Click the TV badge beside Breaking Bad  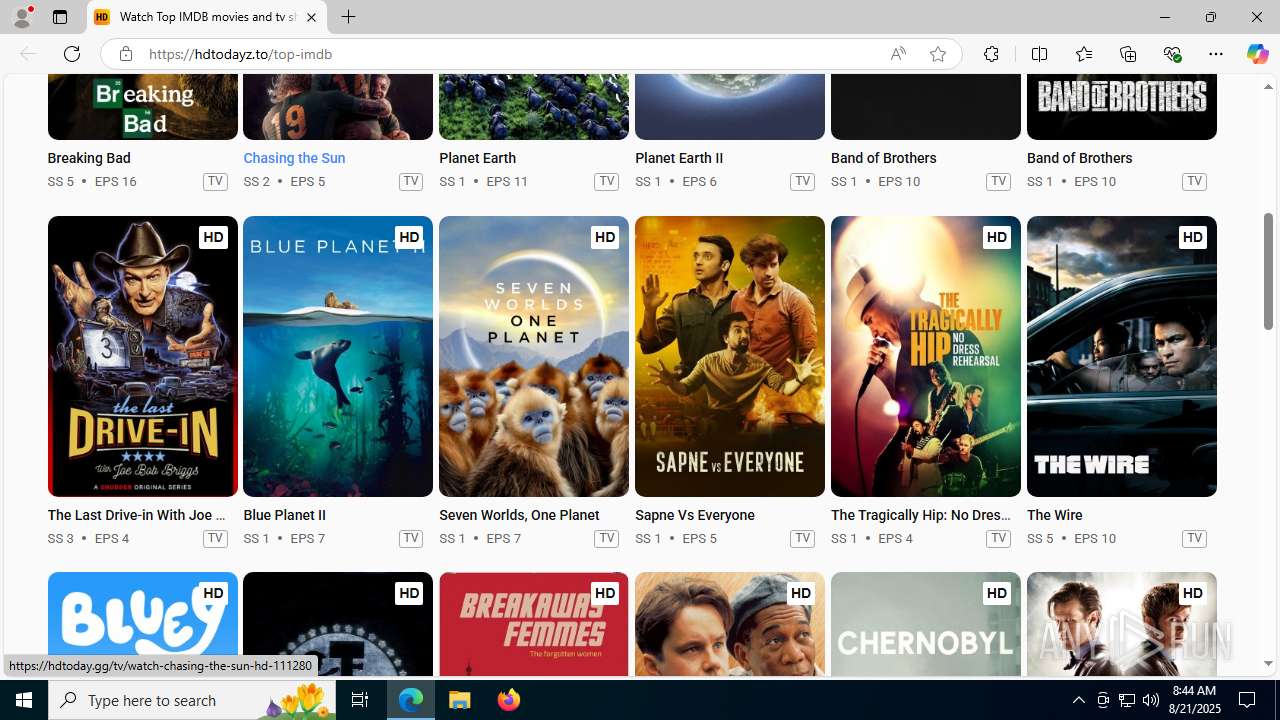click(215, 181)
